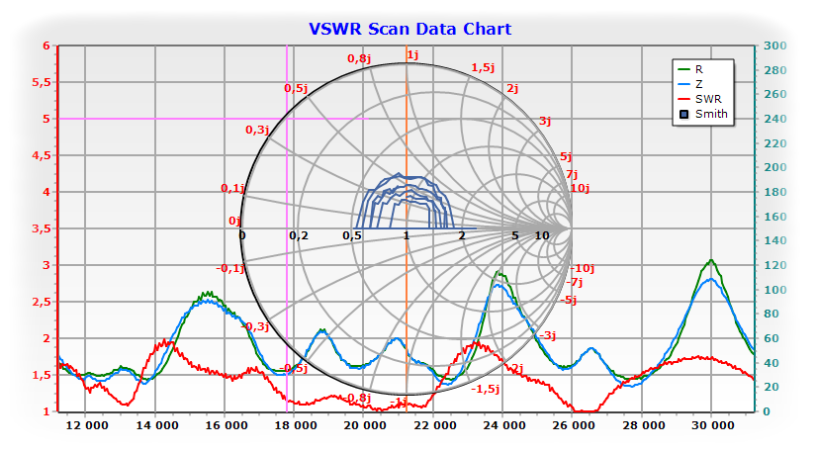Click the Smith chart reactance label '-0,1j'
The image size is (816, 452).
(x=231, y=268)
